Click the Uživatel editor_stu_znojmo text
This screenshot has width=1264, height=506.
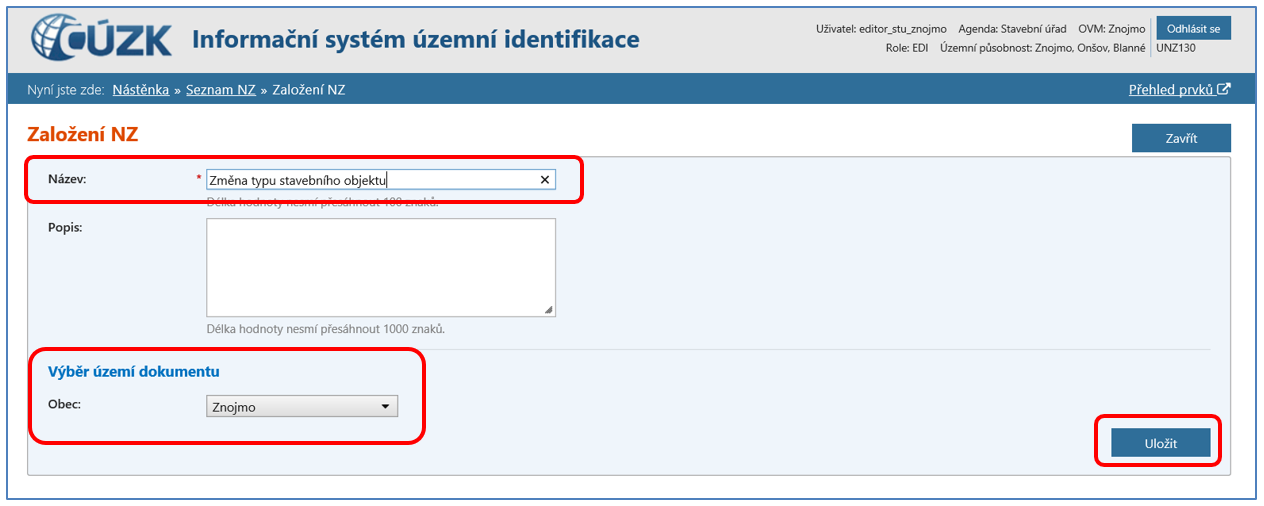coord(881,29)
